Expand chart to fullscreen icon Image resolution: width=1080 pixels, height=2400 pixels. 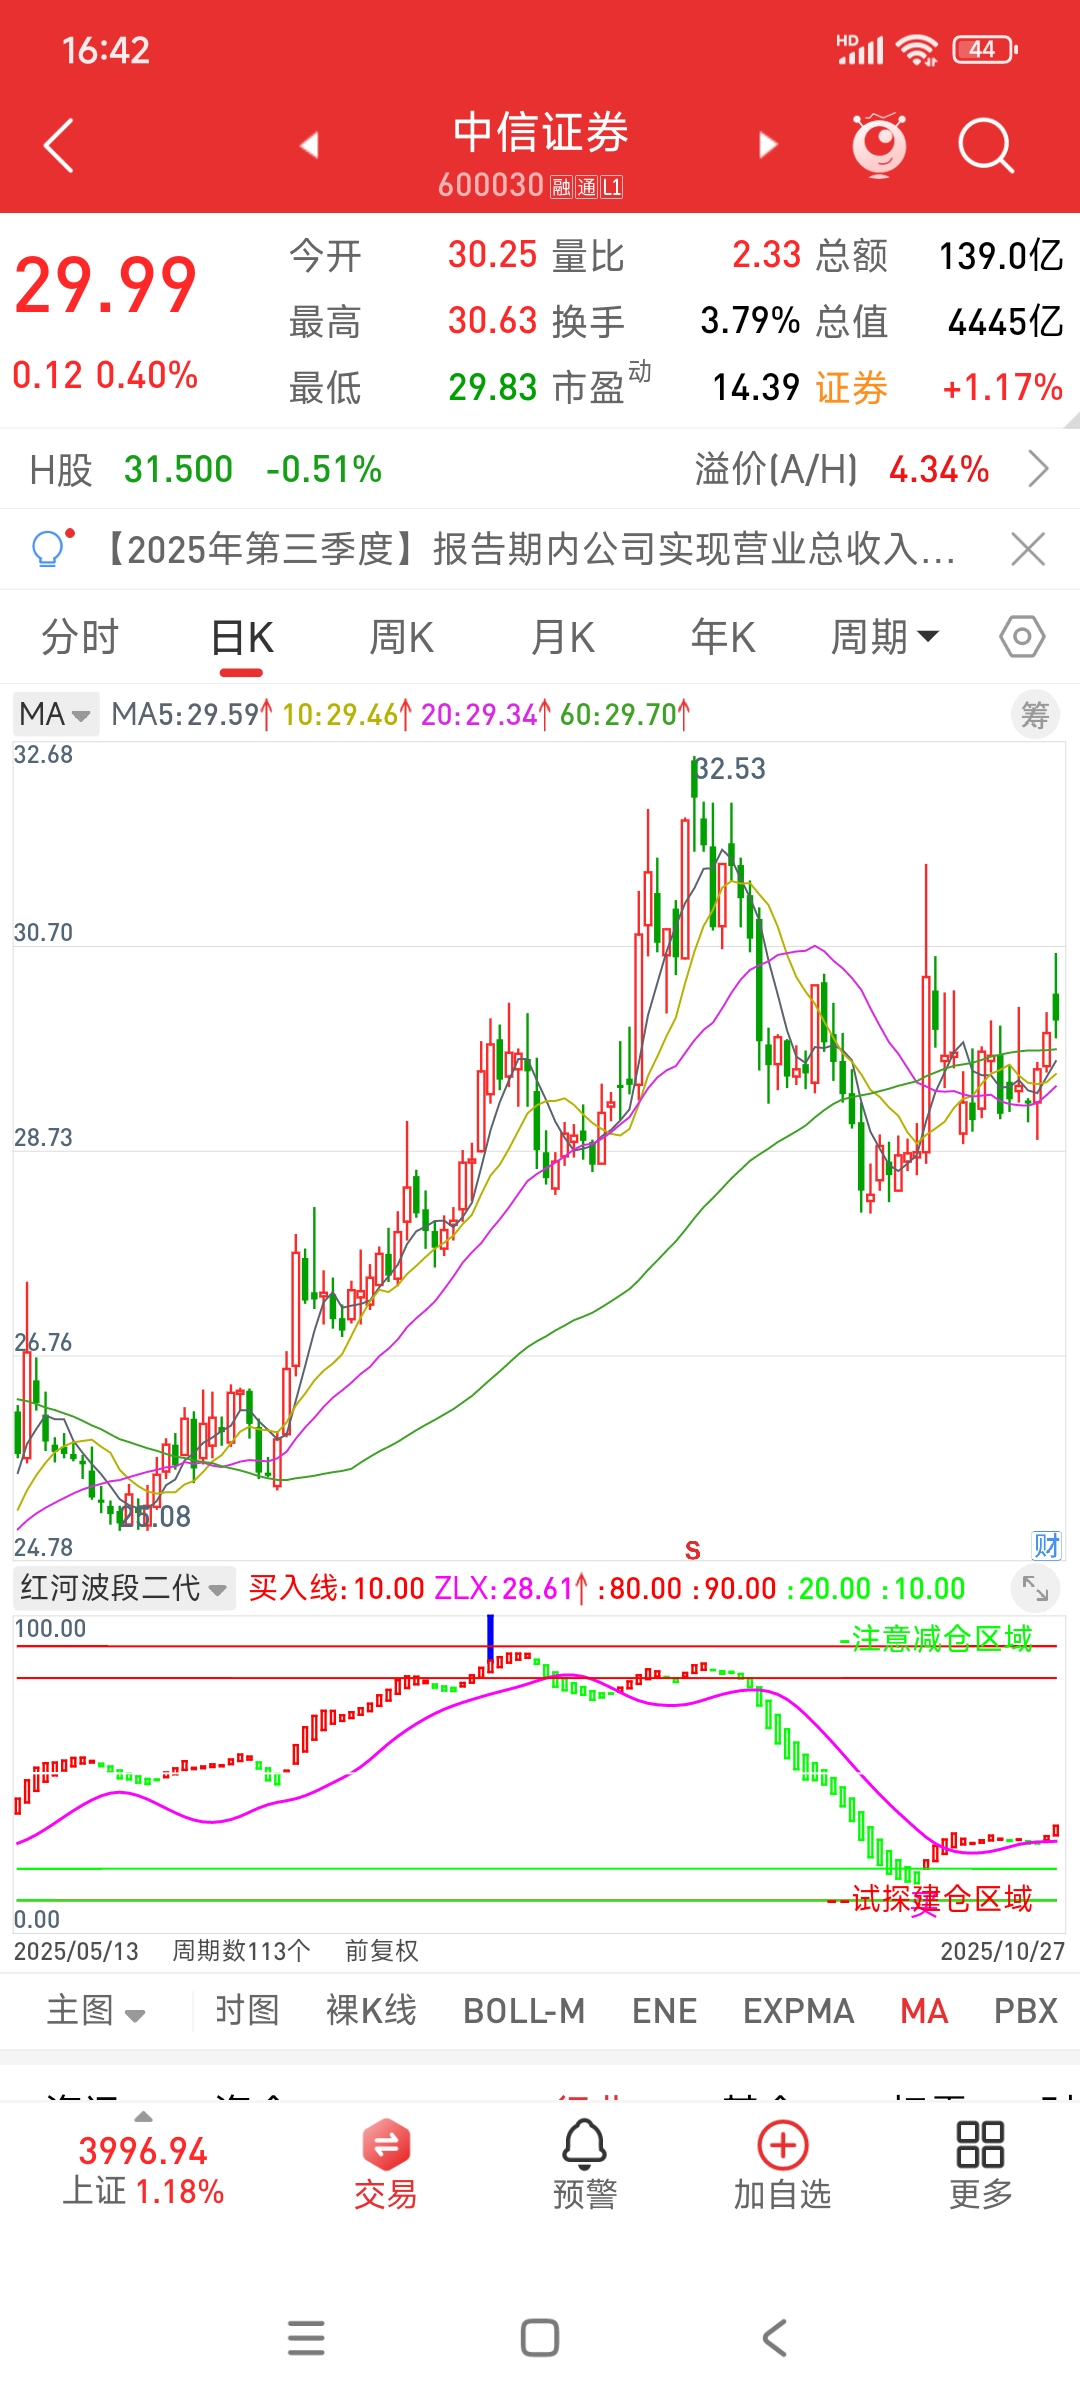click(1035, 1588)
